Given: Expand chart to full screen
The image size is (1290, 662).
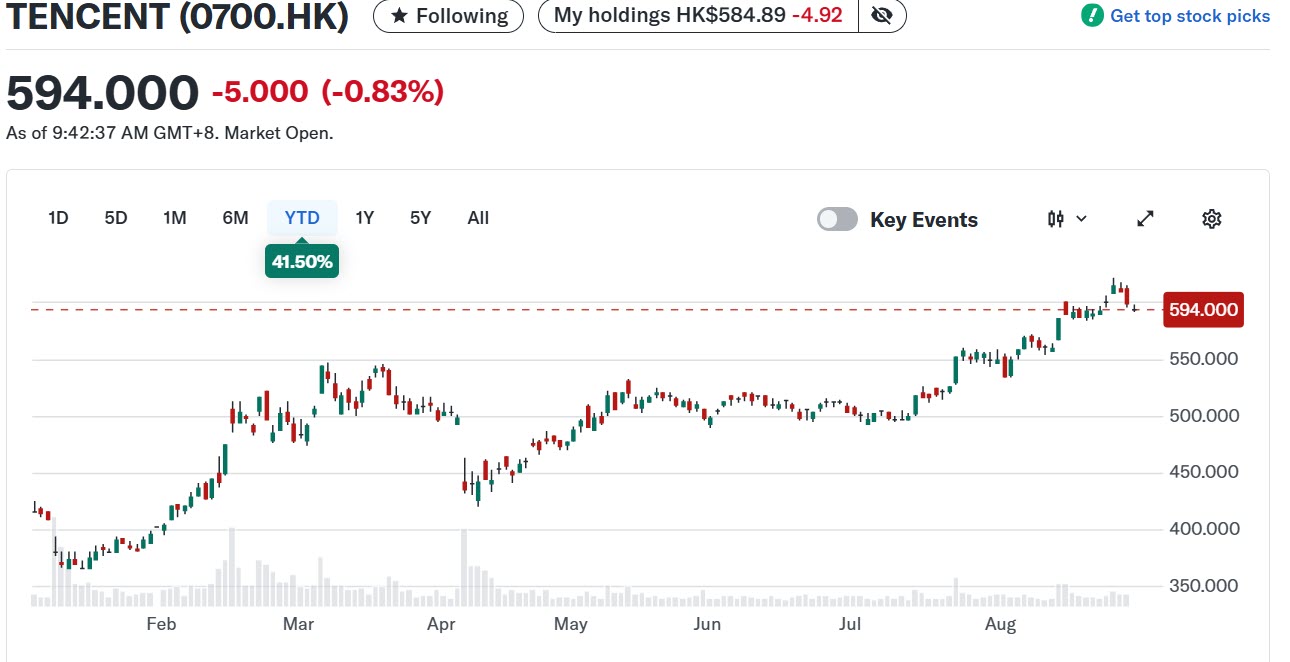Looking at the screenshot, I should coord(1146,219).
